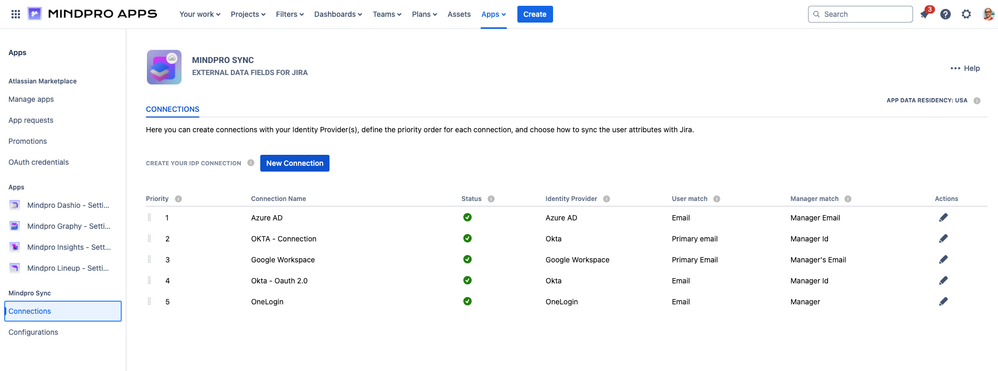Open the notifications bell icon
This screenshot has height=371, width=998.
[x=924, y=14]
